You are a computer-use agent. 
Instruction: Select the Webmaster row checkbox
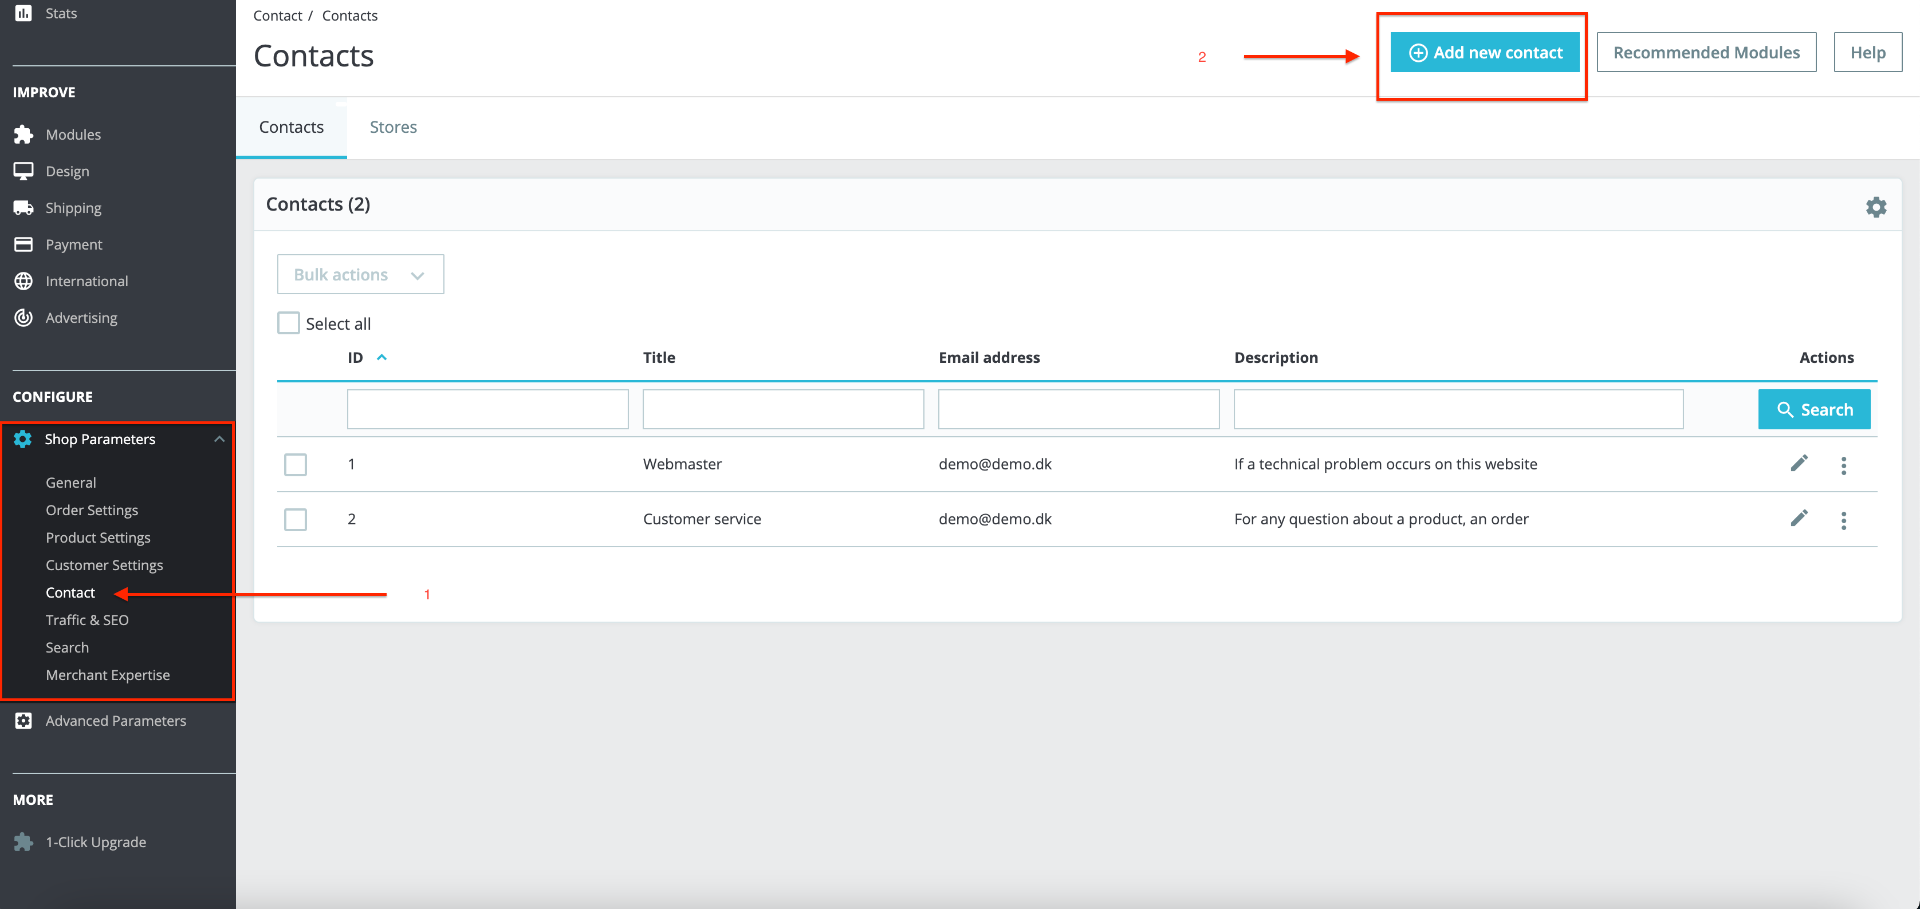(296, 465)
